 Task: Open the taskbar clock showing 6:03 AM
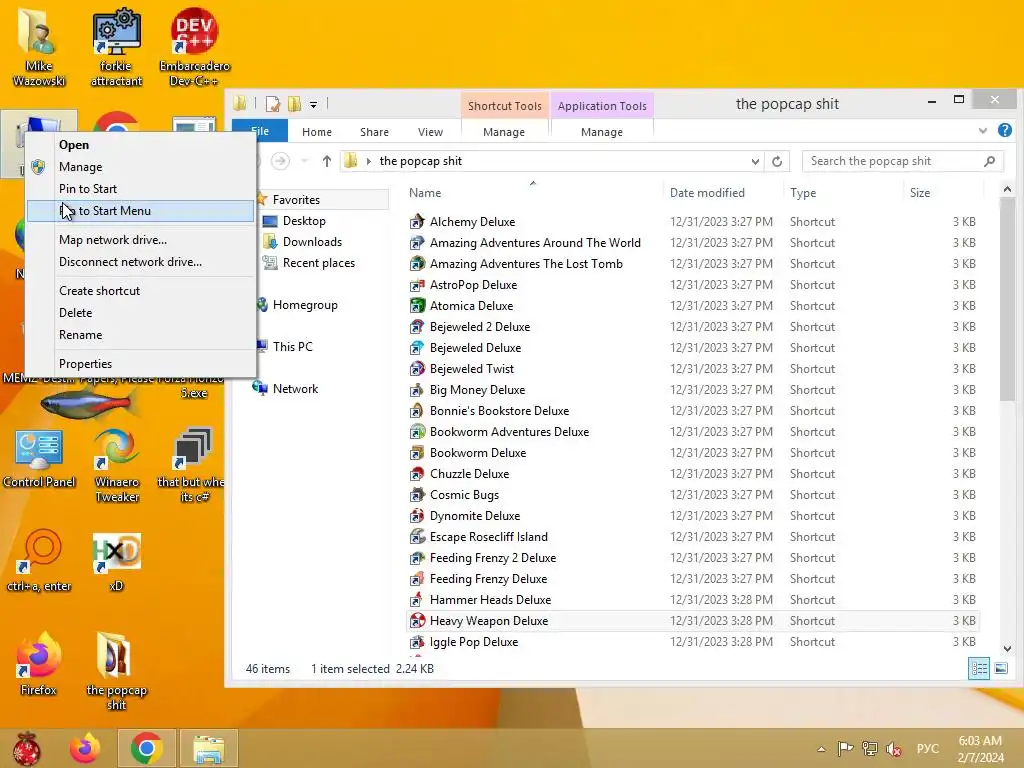pyautogui.click(x=980, y=749)
